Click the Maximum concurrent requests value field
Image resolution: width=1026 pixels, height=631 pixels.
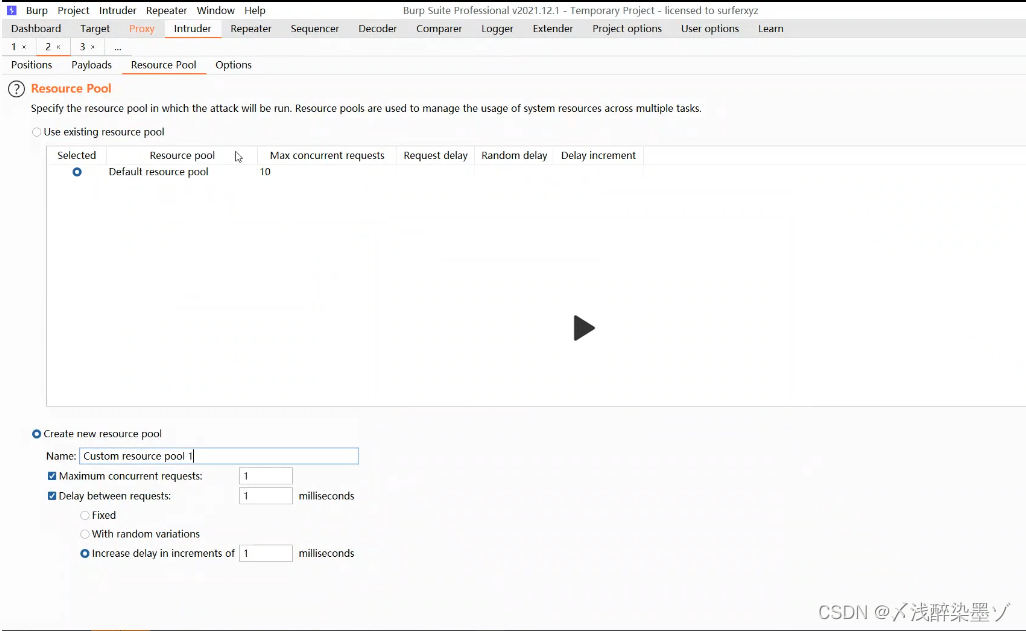pyautogui.click(x=266, y=476)
